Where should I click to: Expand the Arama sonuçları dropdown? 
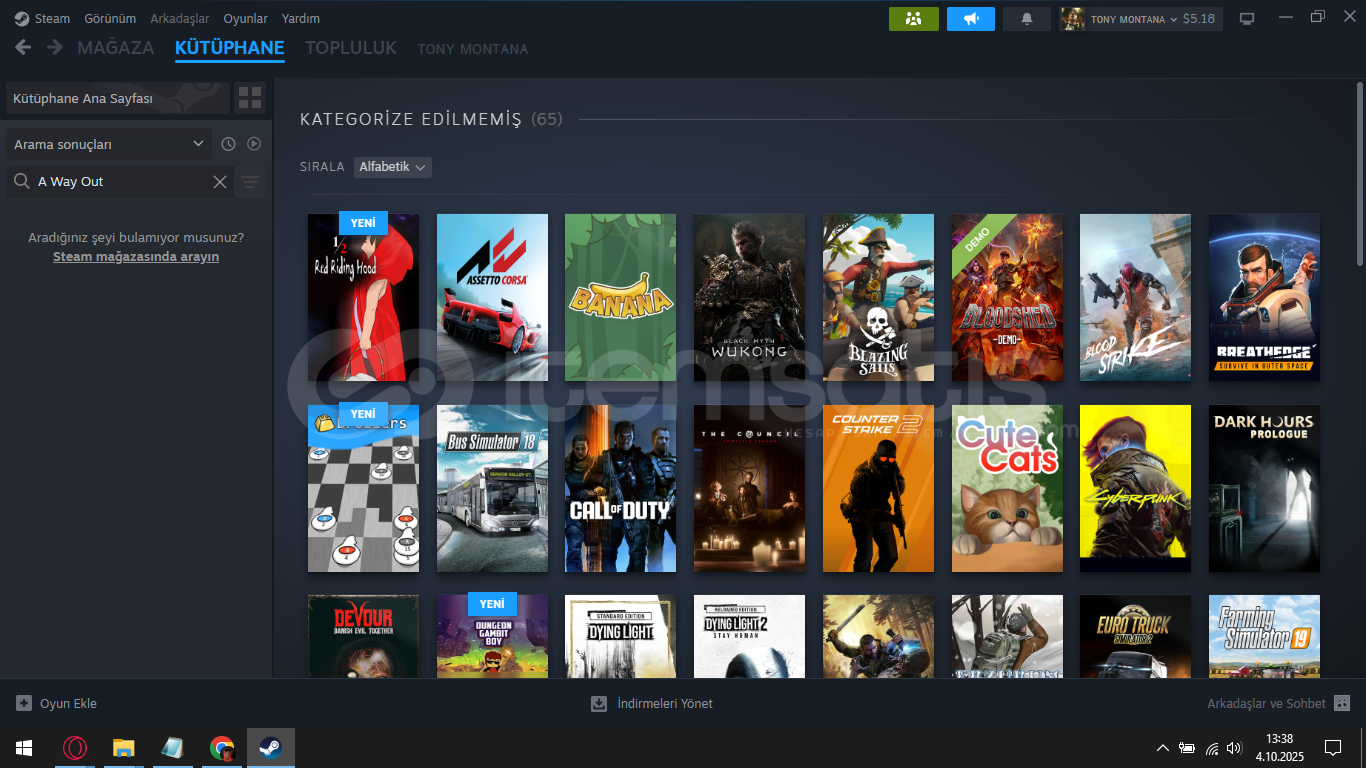(109, 144)
